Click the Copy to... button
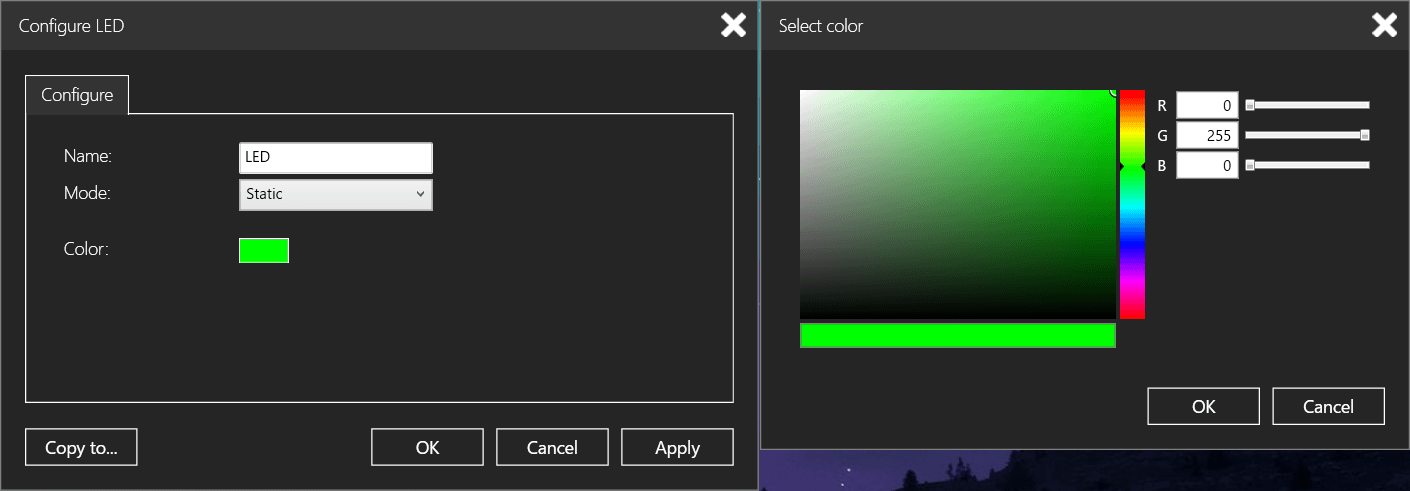The height and width of the screenshot is (491, 1410). pyautogui.click(x=81, y=447)
